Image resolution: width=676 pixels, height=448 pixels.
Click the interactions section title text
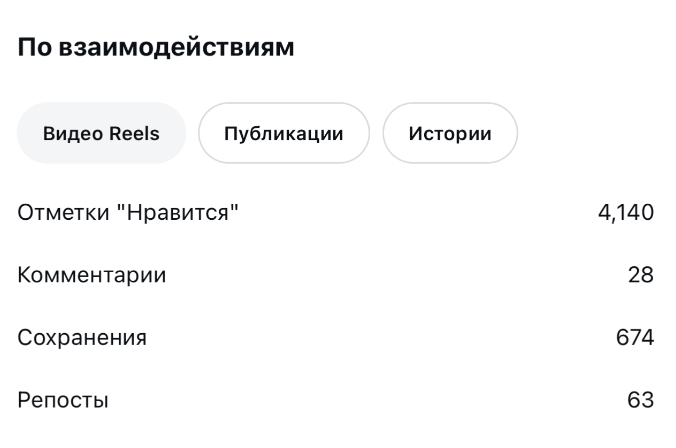tap(156, 47)
